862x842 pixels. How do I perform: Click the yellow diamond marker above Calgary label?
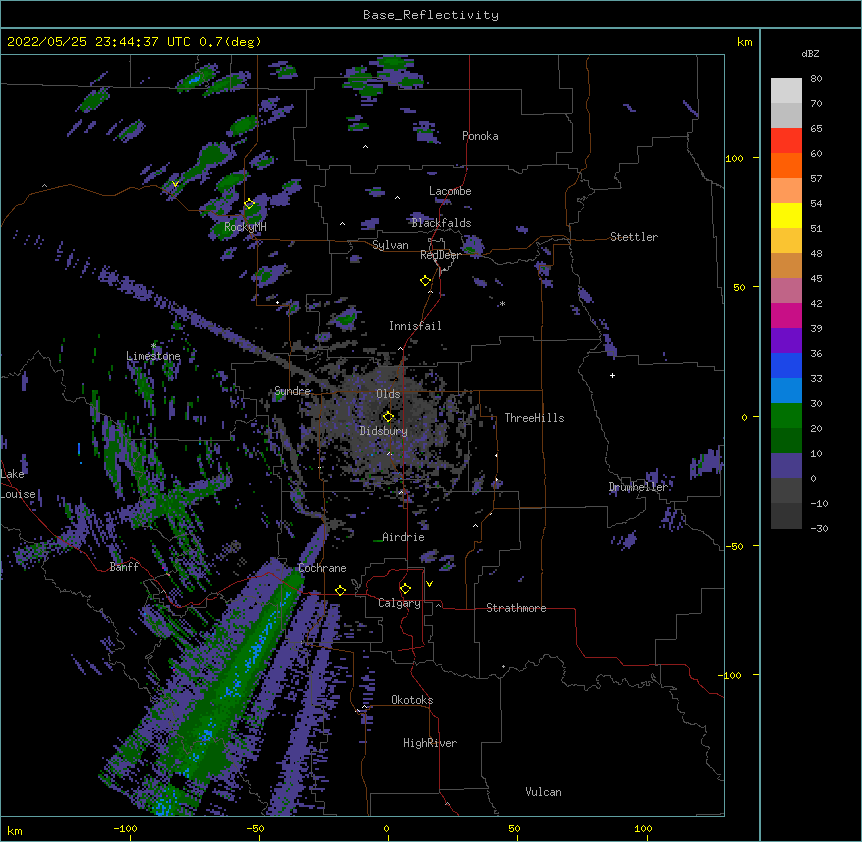pos(405,589)
